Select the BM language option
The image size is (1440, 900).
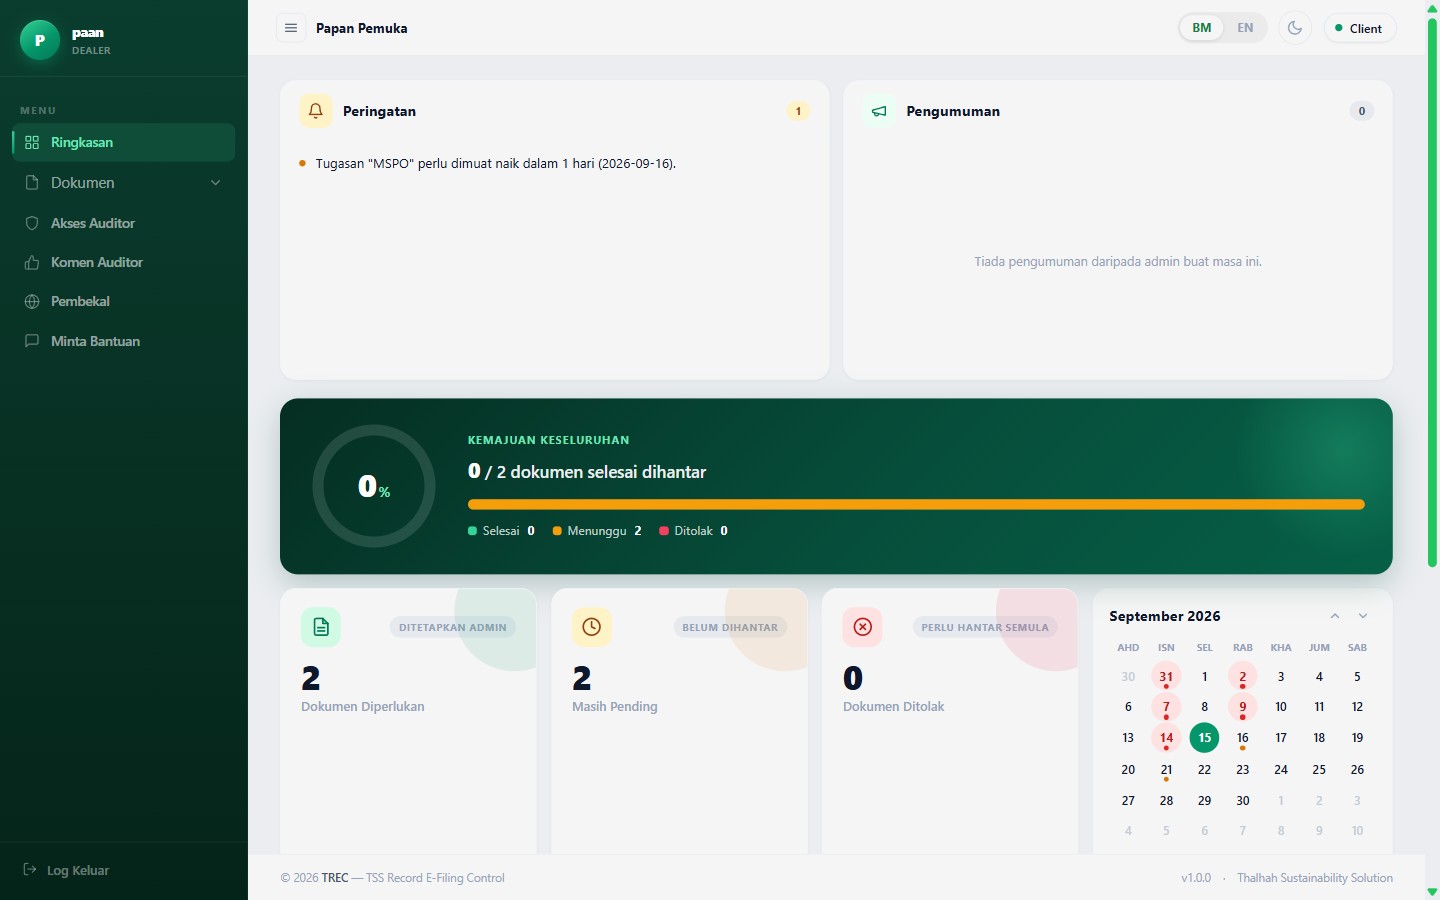[1202, 28]
